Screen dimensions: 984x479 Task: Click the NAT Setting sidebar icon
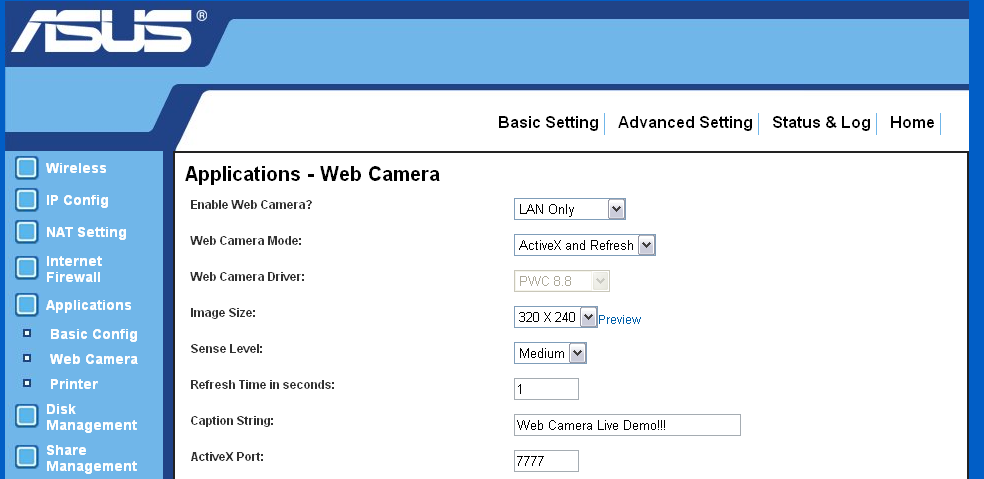point(27,233)
